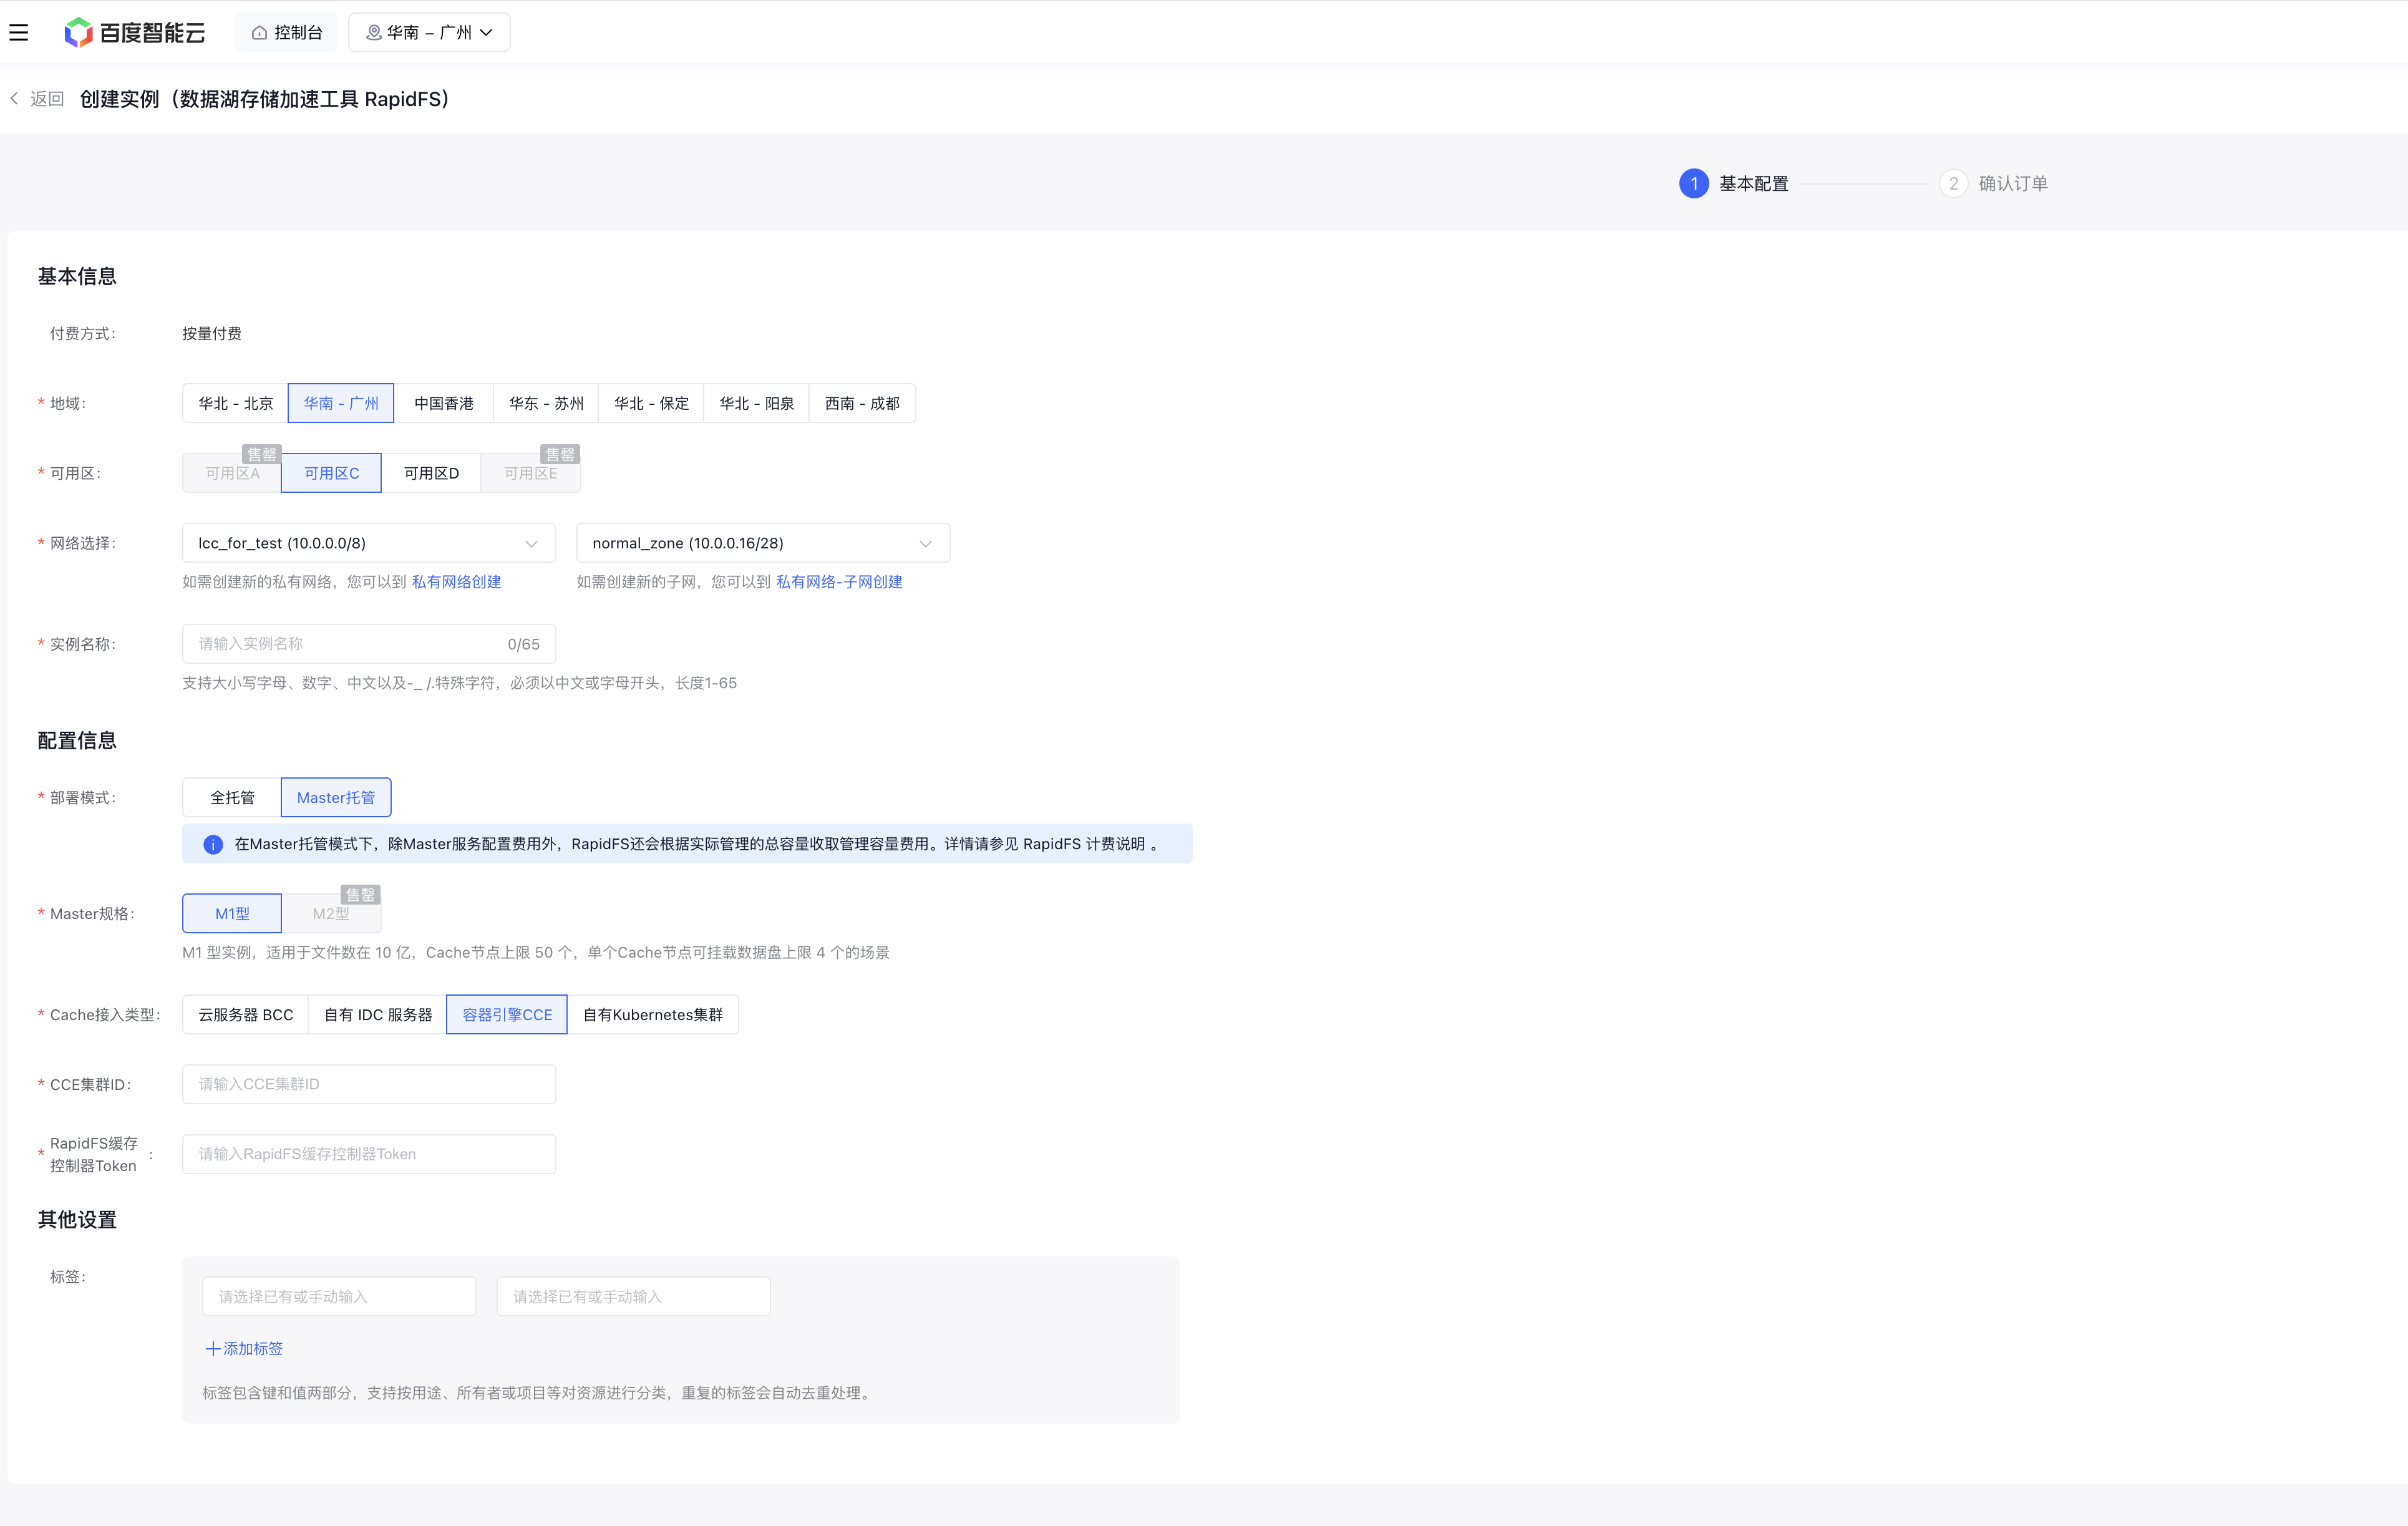Select 自有Kubernetes集群 cache access type
Screen dimensions: 2408x1526
pos(653,1015)
